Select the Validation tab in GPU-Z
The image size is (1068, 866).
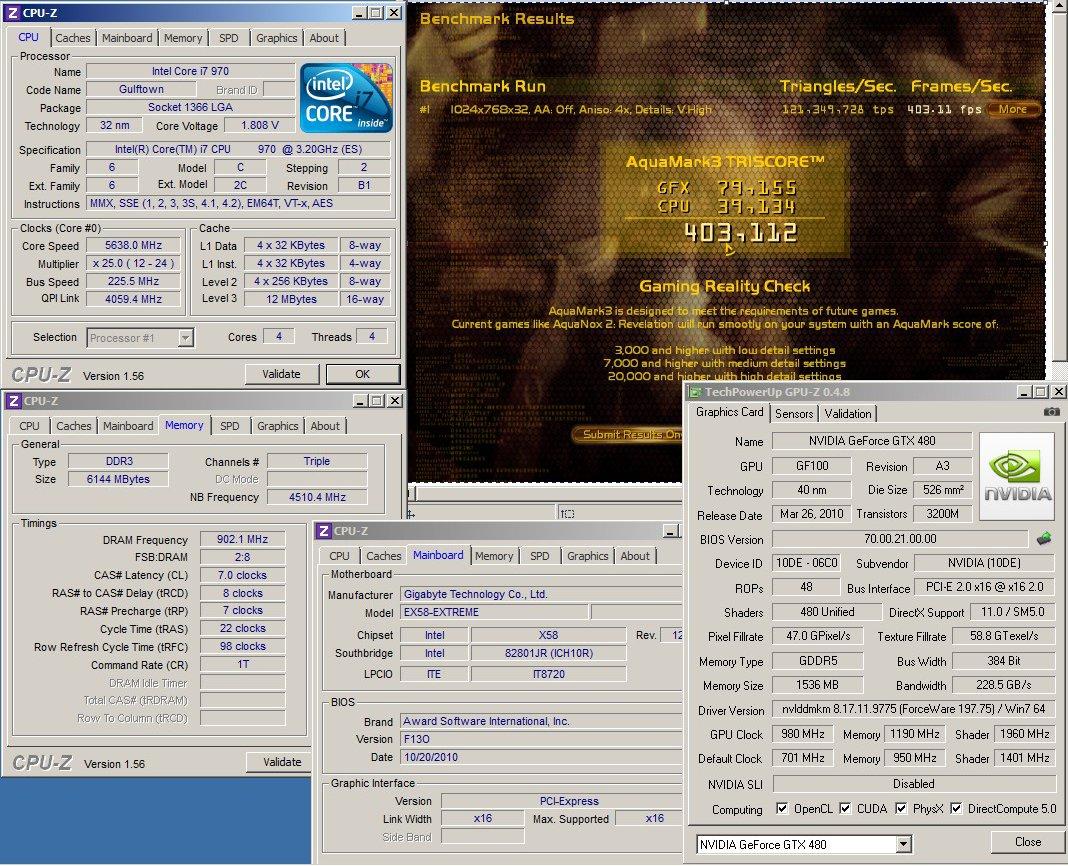(847, 414)
